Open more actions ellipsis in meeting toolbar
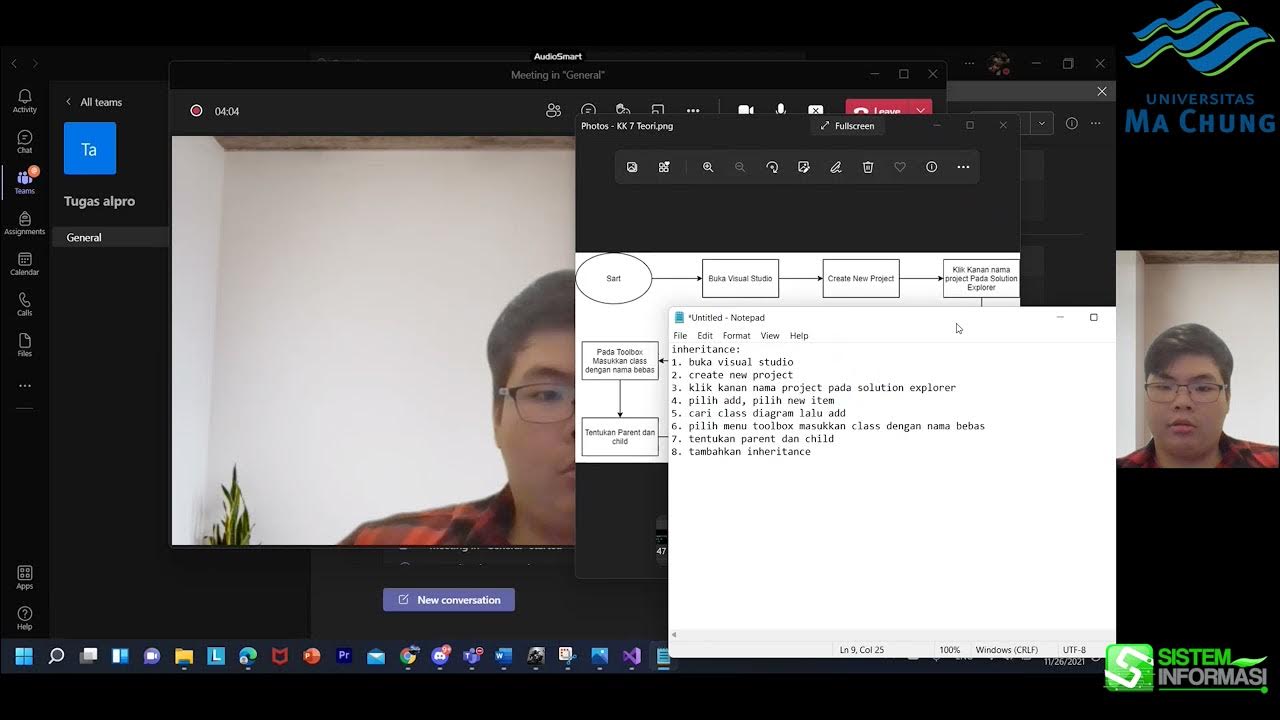1280x720 pixels. pyautogui.click(x=693, y=111)
